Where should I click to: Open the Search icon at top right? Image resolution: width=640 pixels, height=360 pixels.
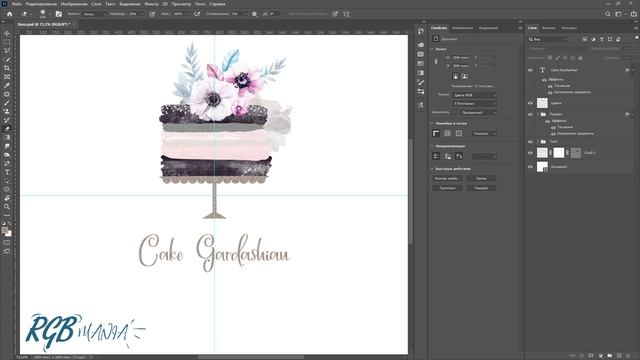click(608, 14)
